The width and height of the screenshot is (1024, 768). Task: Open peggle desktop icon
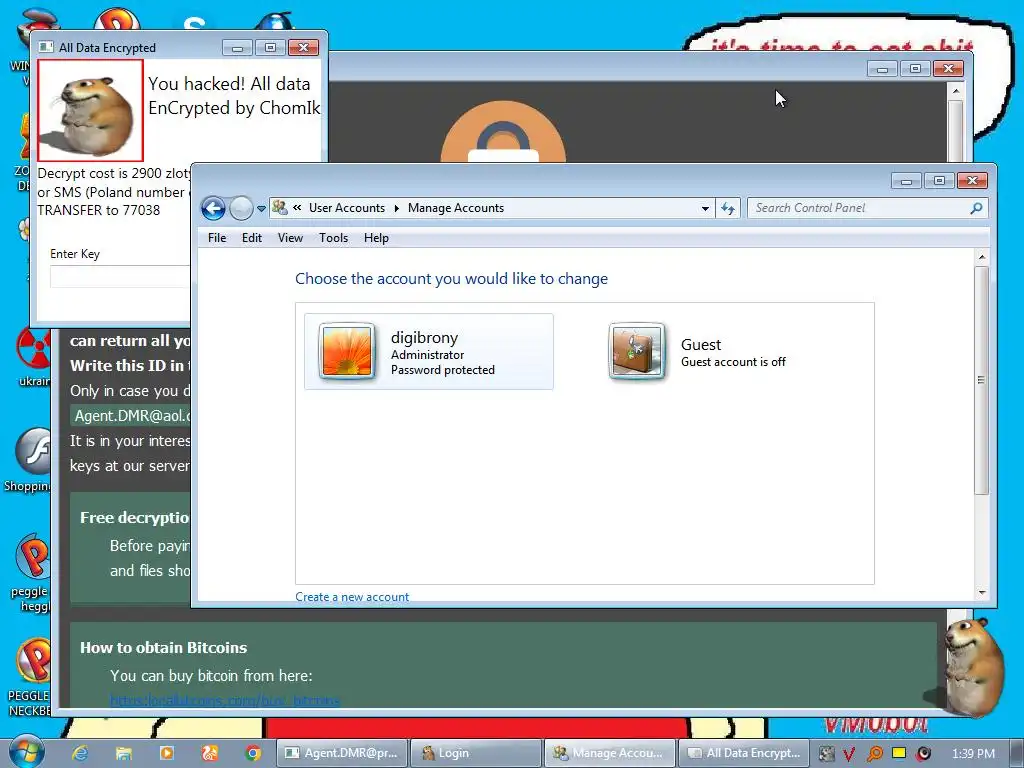point(30,573)
